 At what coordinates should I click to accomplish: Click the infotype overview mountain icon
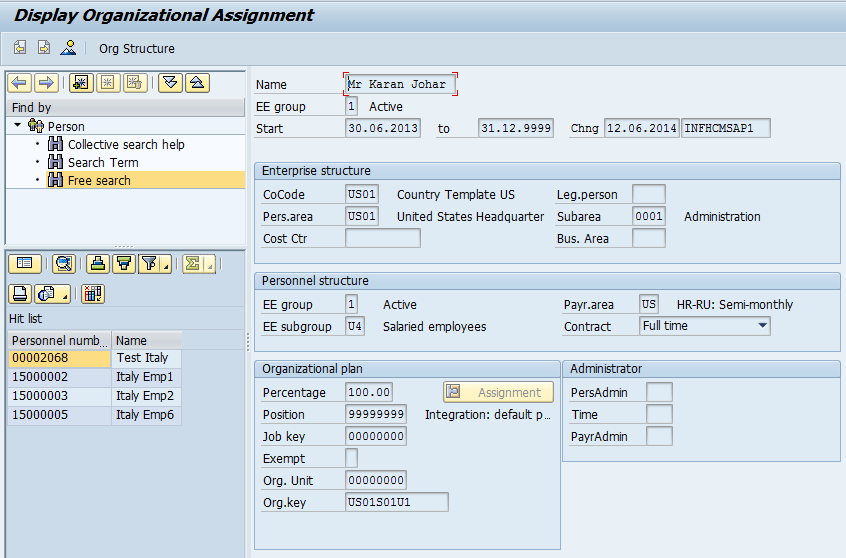(x=68, y=48)
